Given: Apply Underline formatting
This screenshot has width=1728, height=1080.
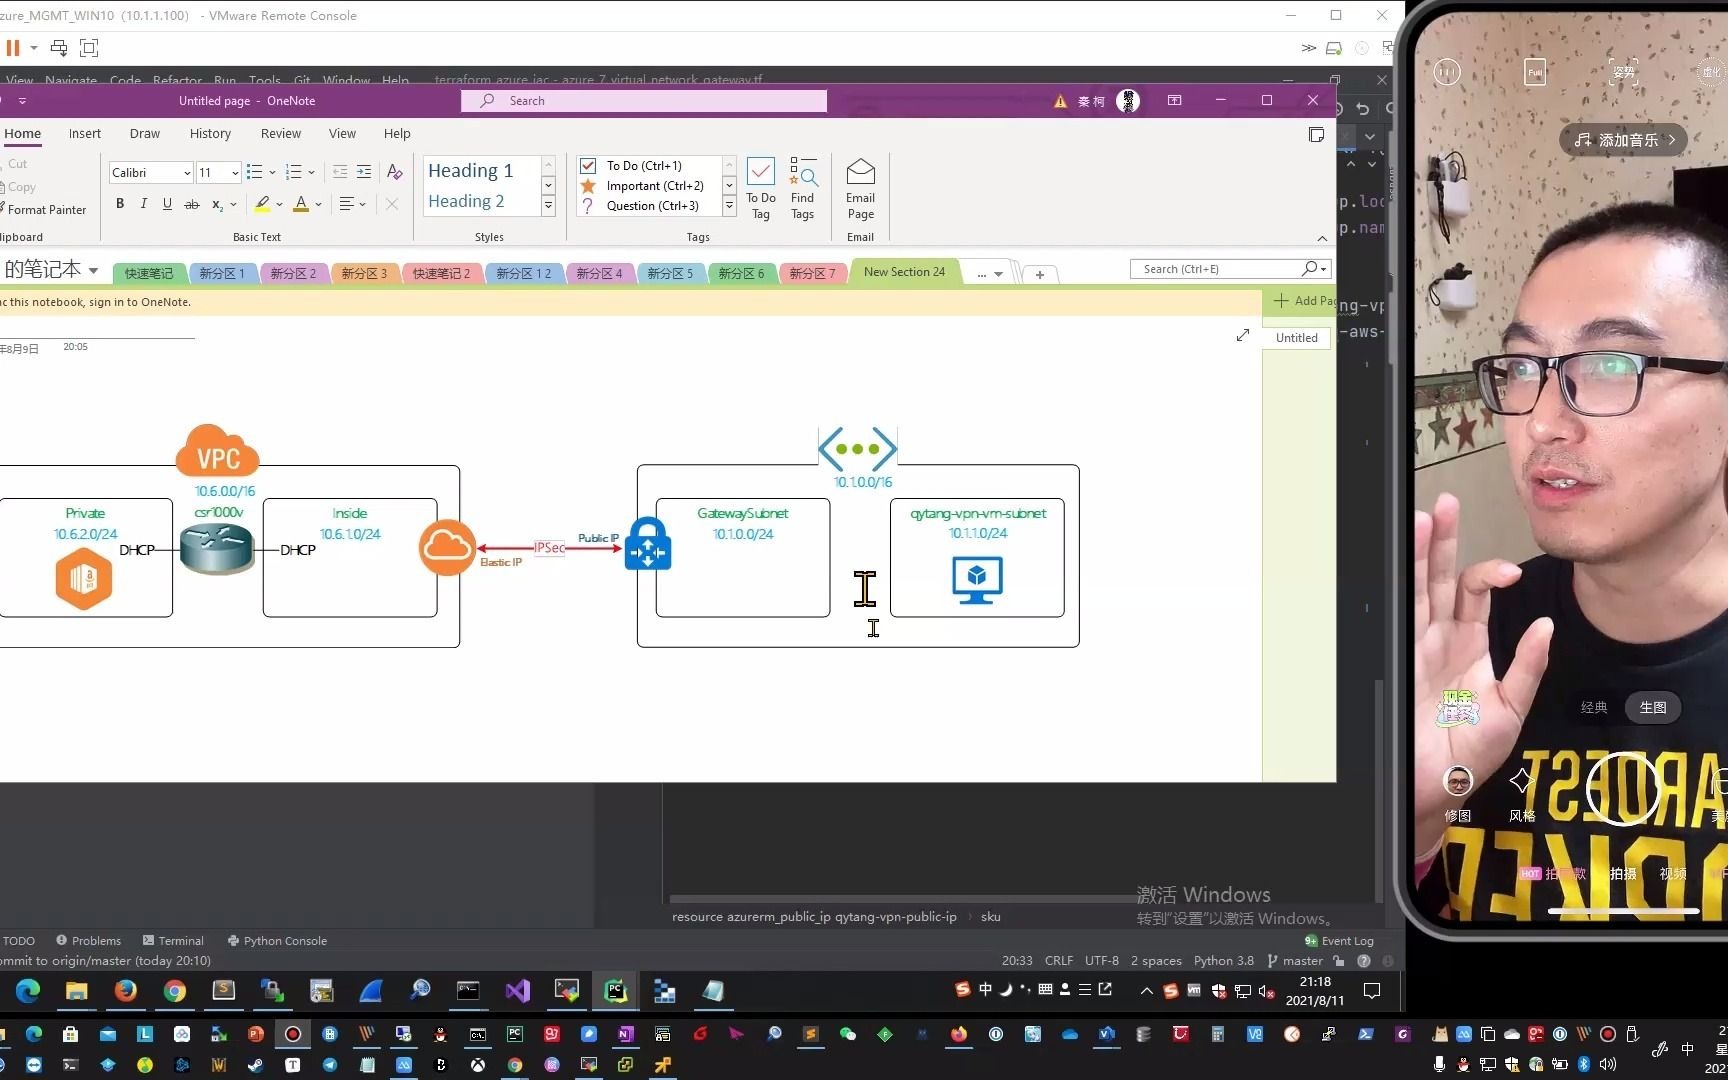Looking at the screenshot, I should click(x=167, y=204).
